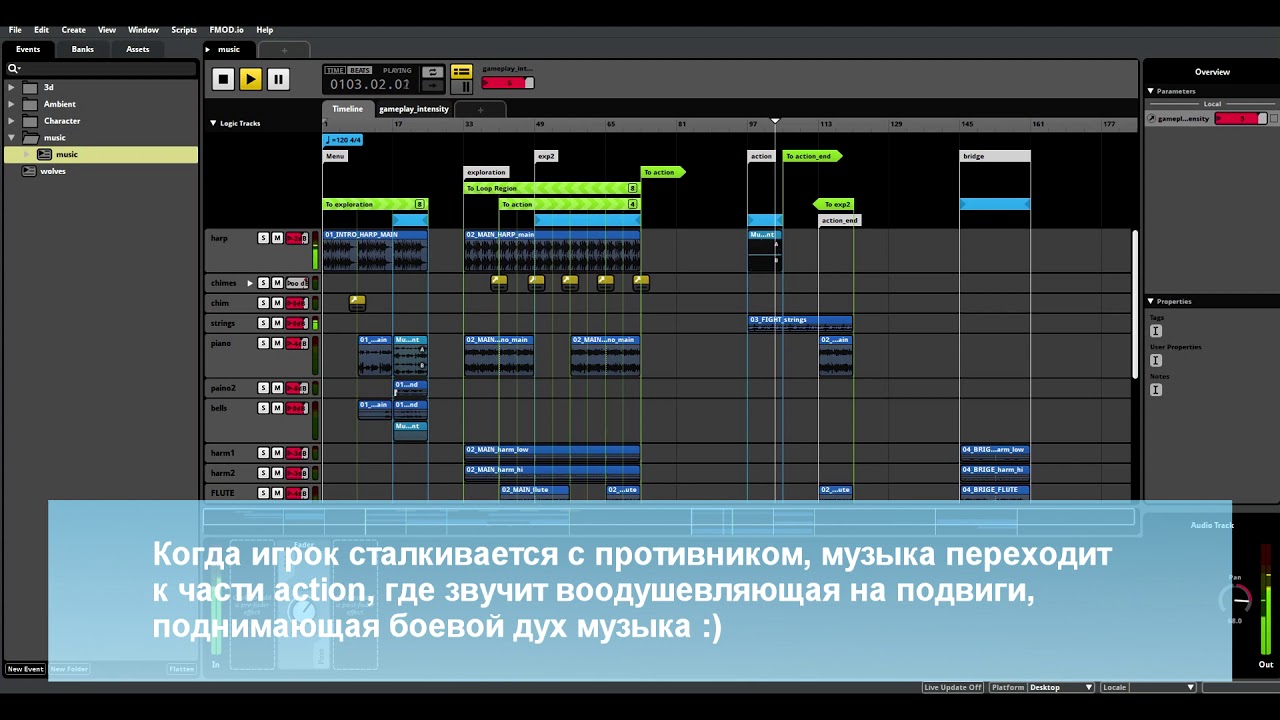The width and height of the screenshot is (1280, 720).
Task: Toggle the loop playback icon
Action: click(x=432, y=72)
